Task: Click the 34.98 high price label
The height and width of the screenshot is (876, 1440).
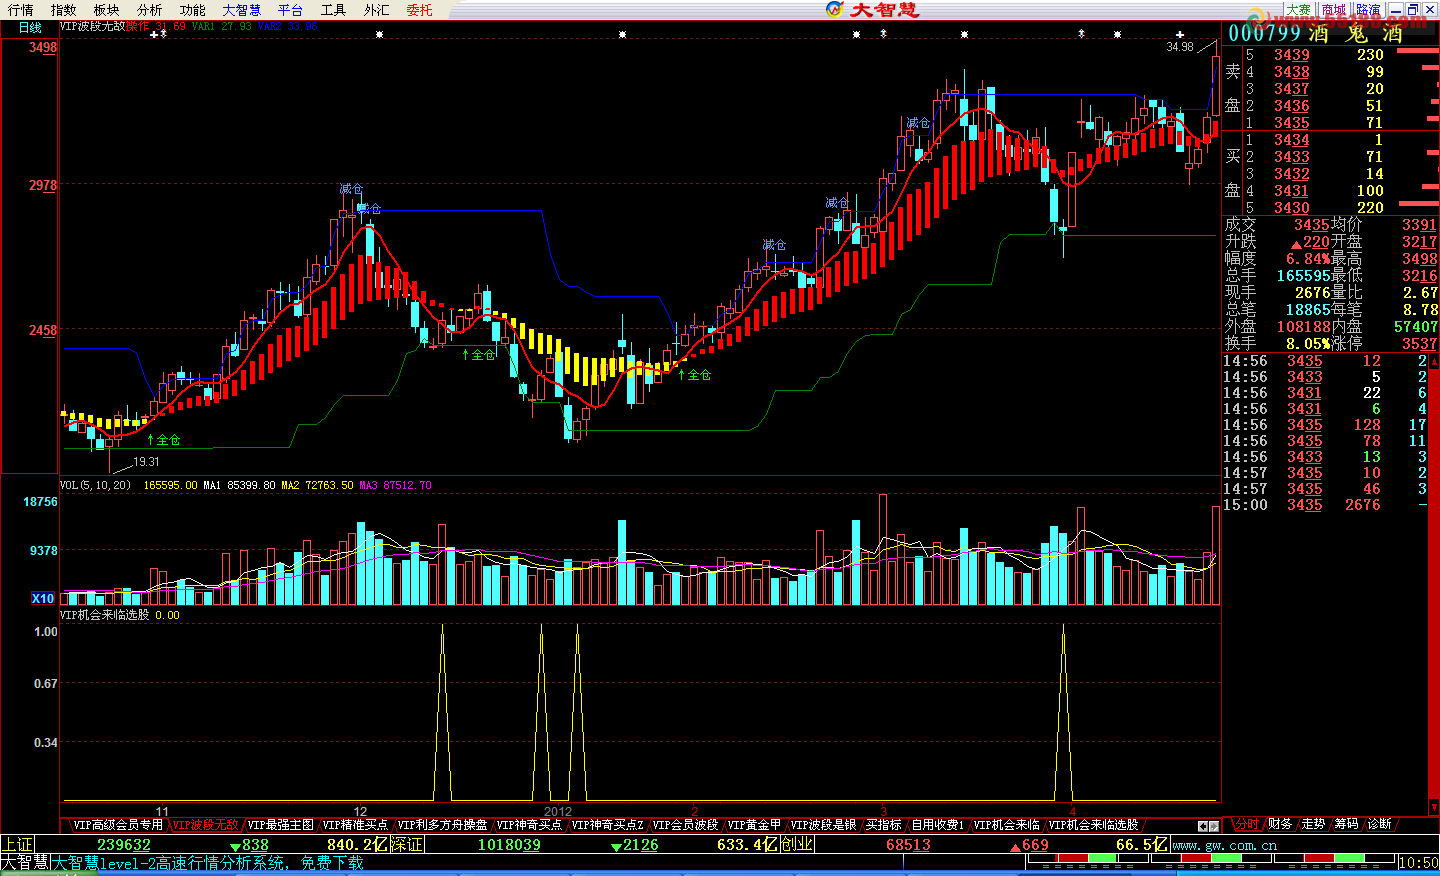Action: tap(1180, 47)
